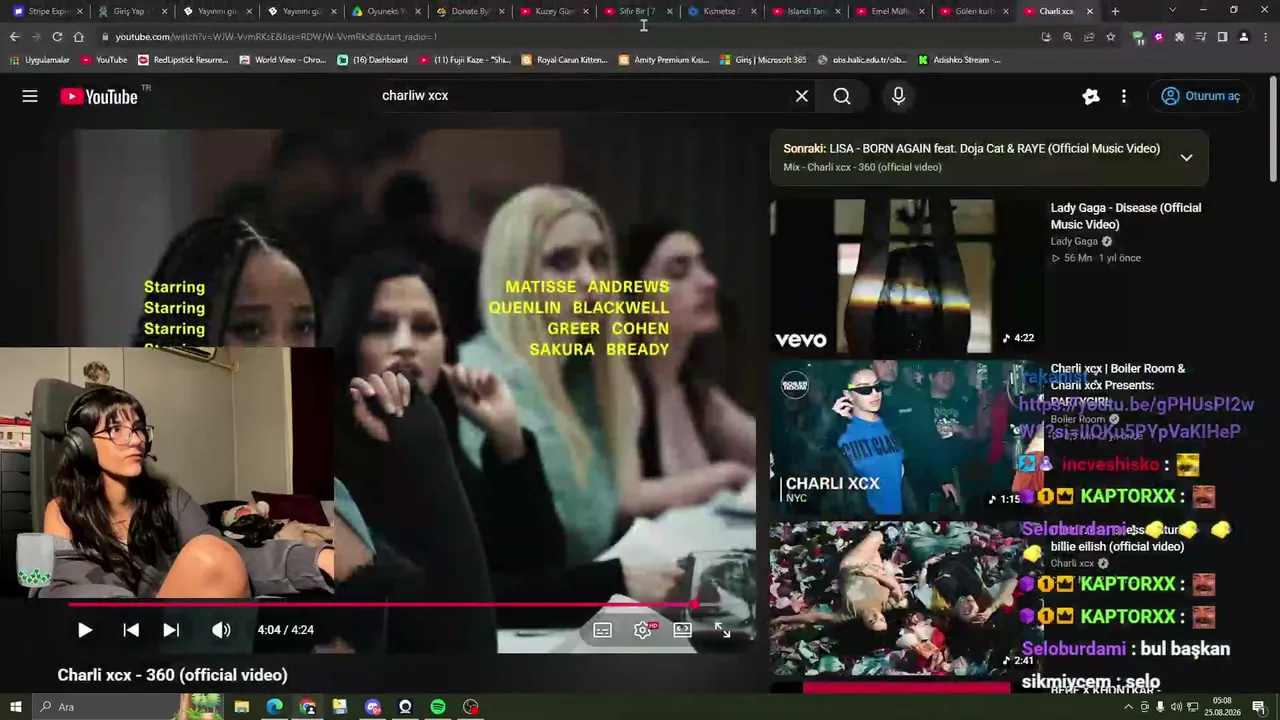Show hidden system tray icons
Image resolution: width=1280 pixels, height=720 pixels.
pyautogui.click(x=1129, y=707)
